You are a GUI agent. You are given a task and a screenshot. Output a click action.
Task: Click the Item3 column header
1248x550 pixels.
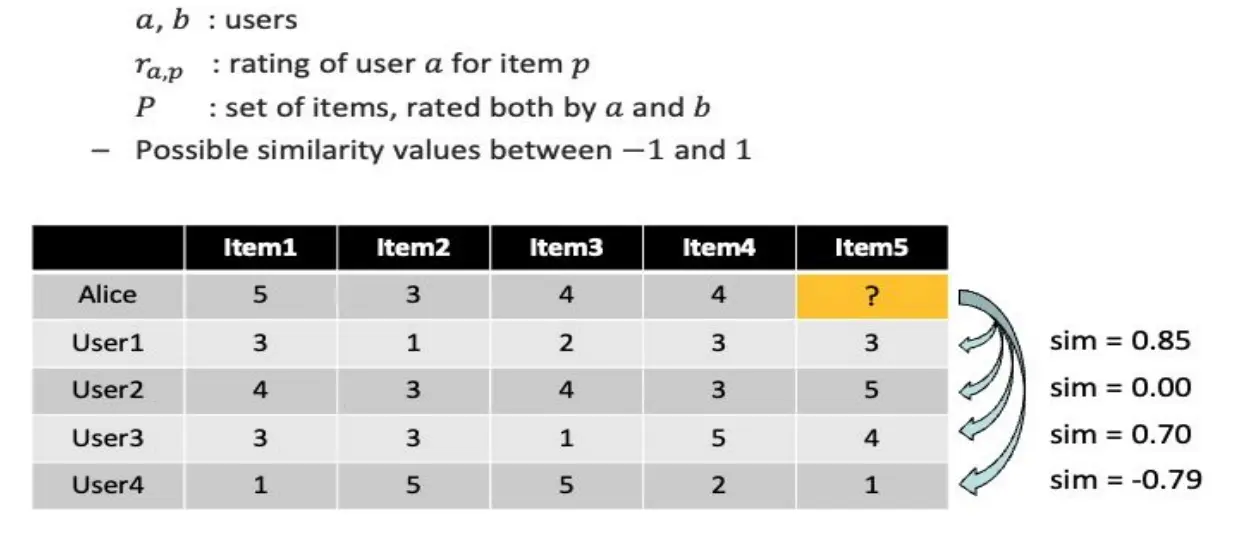(x=567, y=248)
